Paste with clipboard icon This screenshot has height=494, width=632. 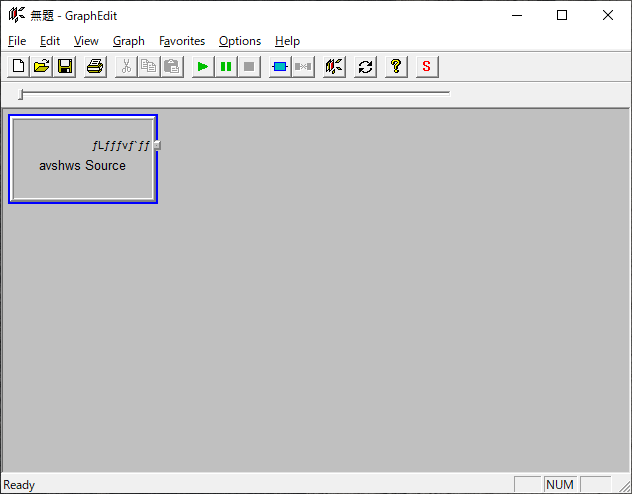[x=172, y=66]
